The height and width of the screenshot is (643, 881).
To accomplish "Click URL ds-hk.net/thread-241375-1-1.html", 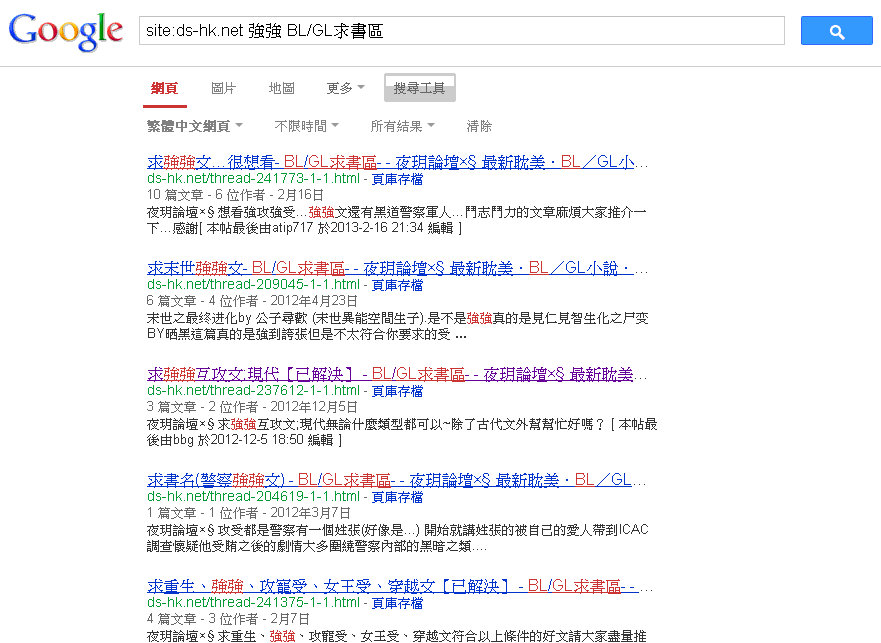I will (x=253, y=603).
